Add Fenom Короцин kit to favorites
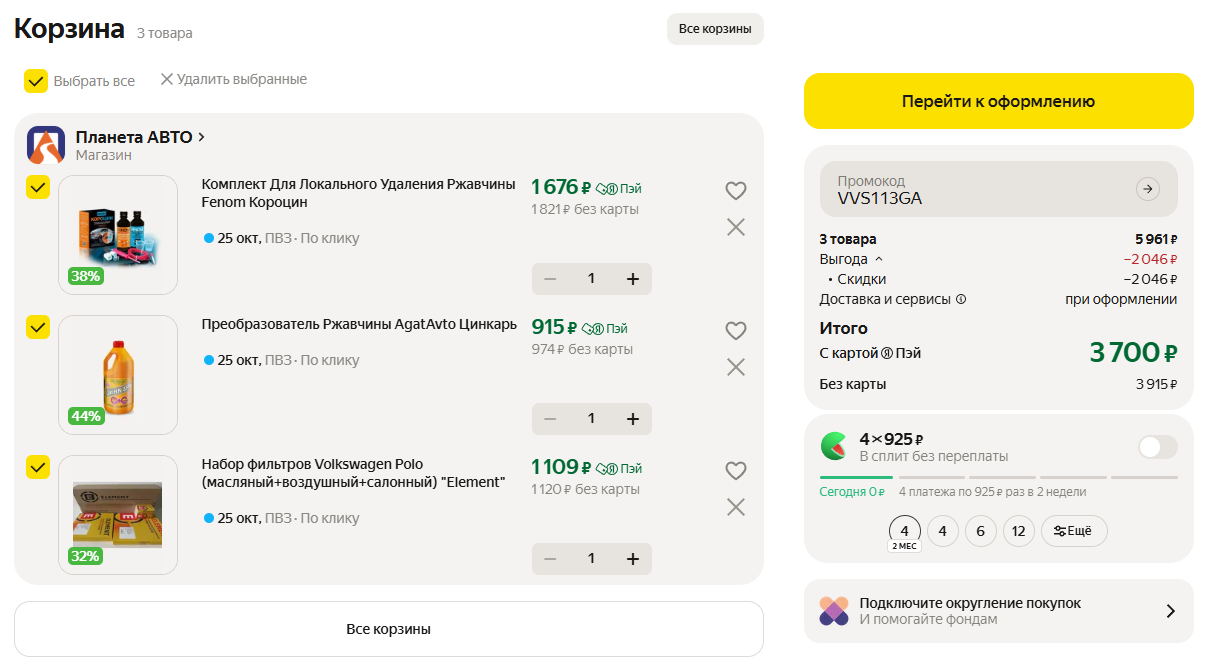Viewport: 1212px width, 663px height. coord(736,191)
